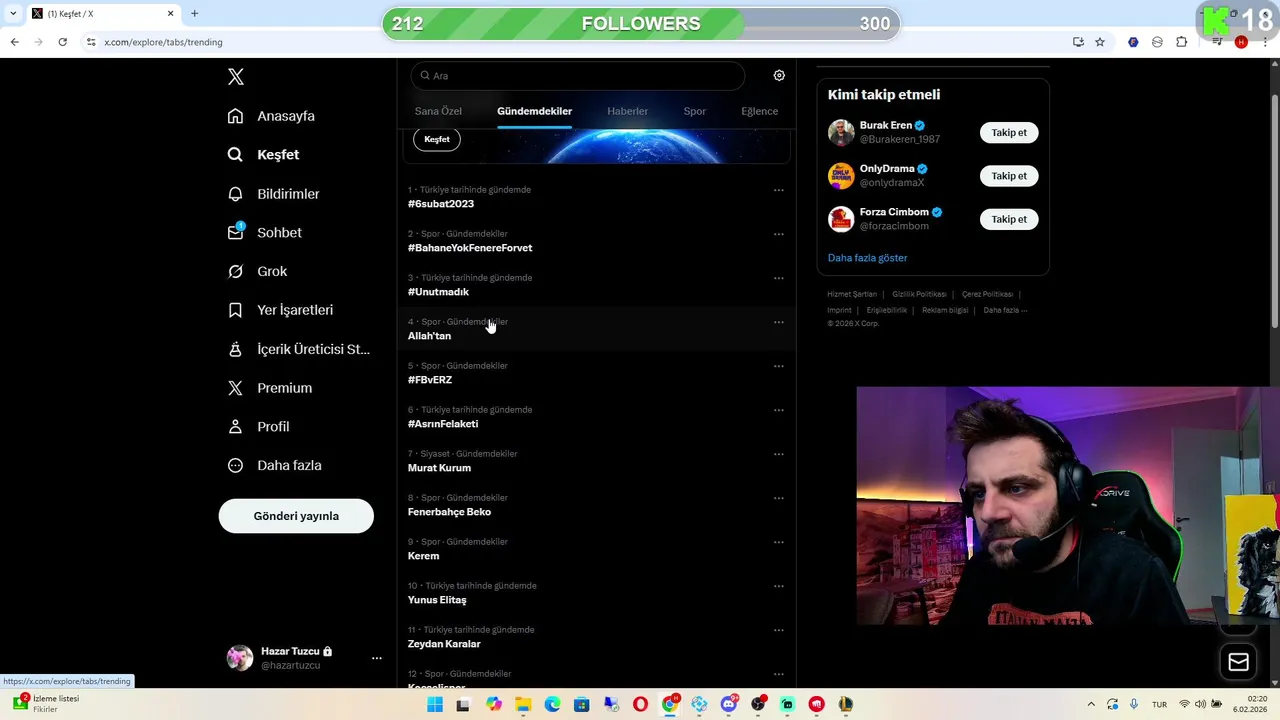This screenshot has width=1280, height=720.
Task: Open İçerik Üreticisi Stüdyosu icon
Action: [235, 349]
